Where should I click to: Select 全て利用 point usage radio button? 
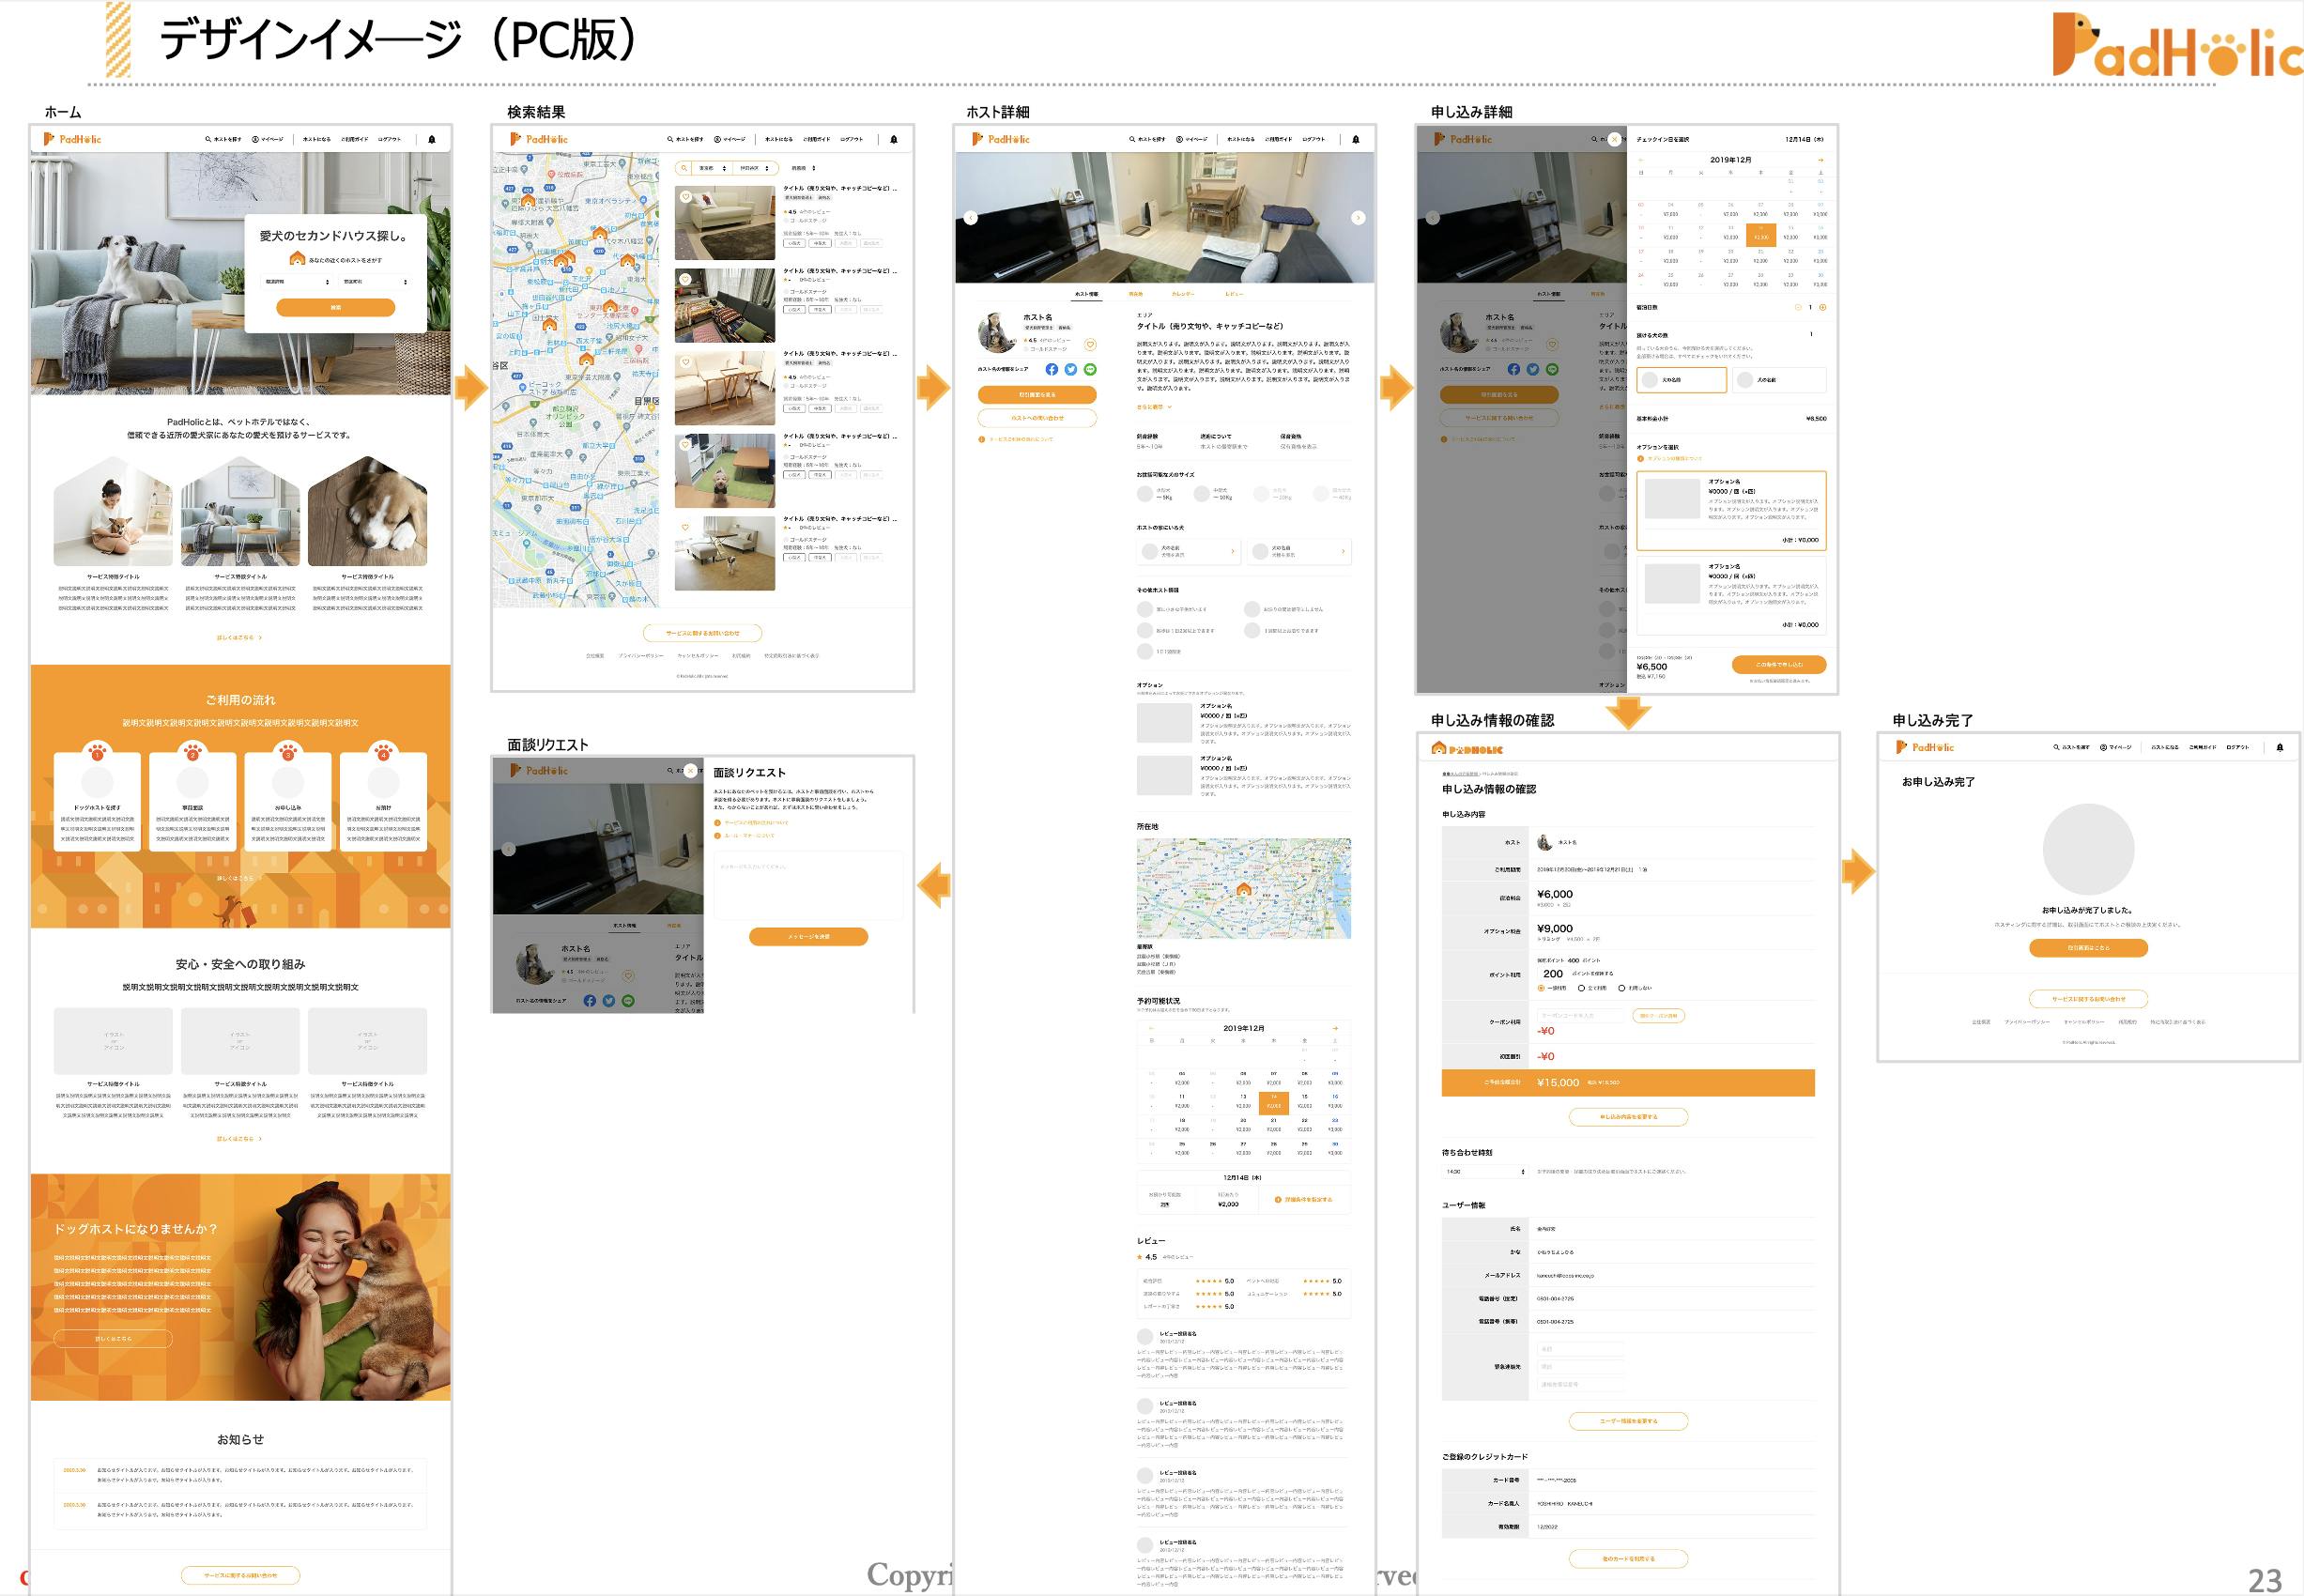point(1581,988)
